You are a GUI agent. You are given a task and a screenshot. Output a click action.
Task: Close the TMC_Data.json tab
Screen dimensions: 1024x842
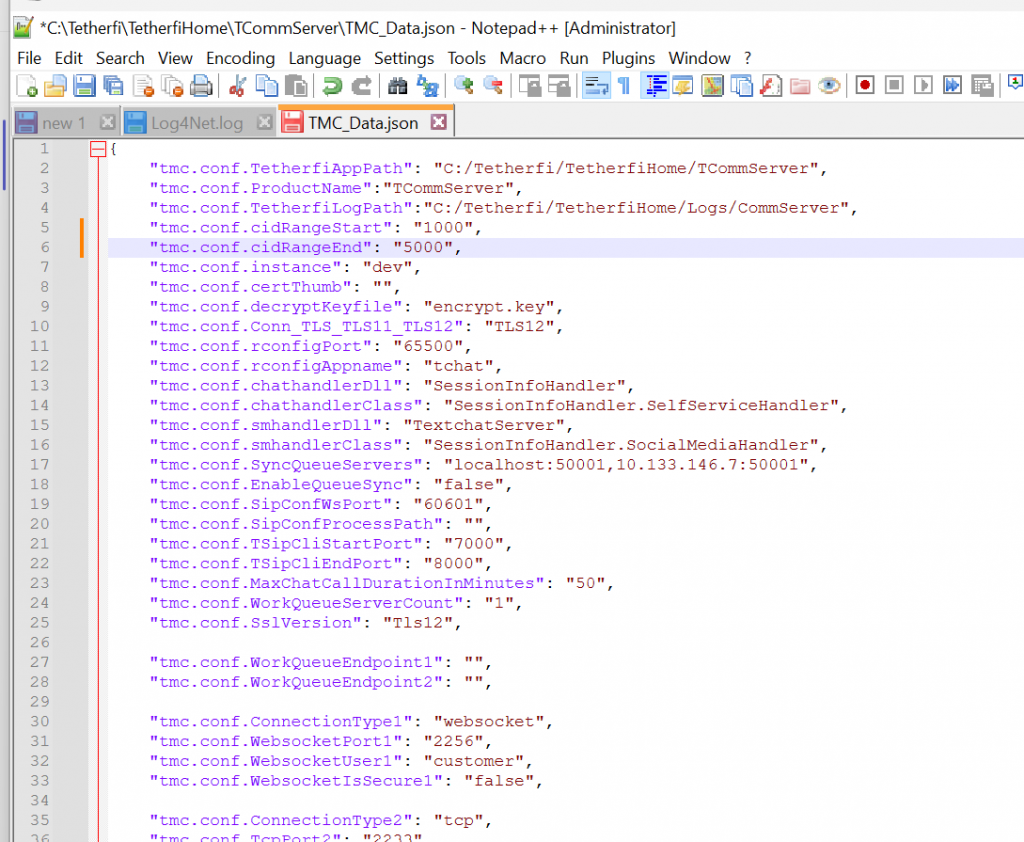(x=435, y=121)
